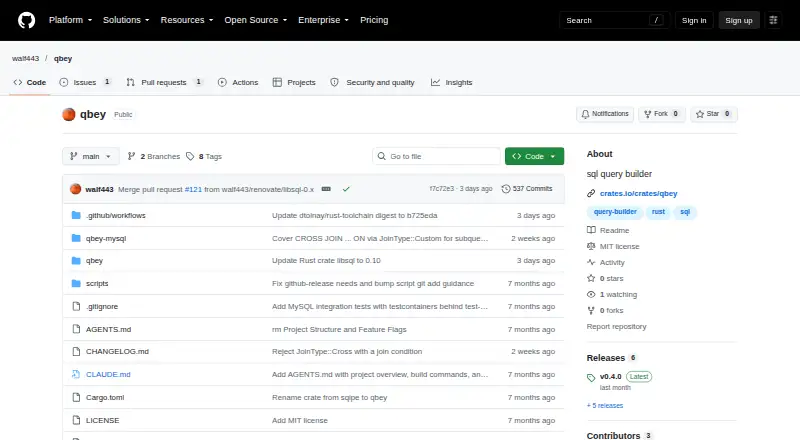The width and height of the screenshot is (800, 440).
Task: Open the GitHub home logo
Action: point(27,20)
